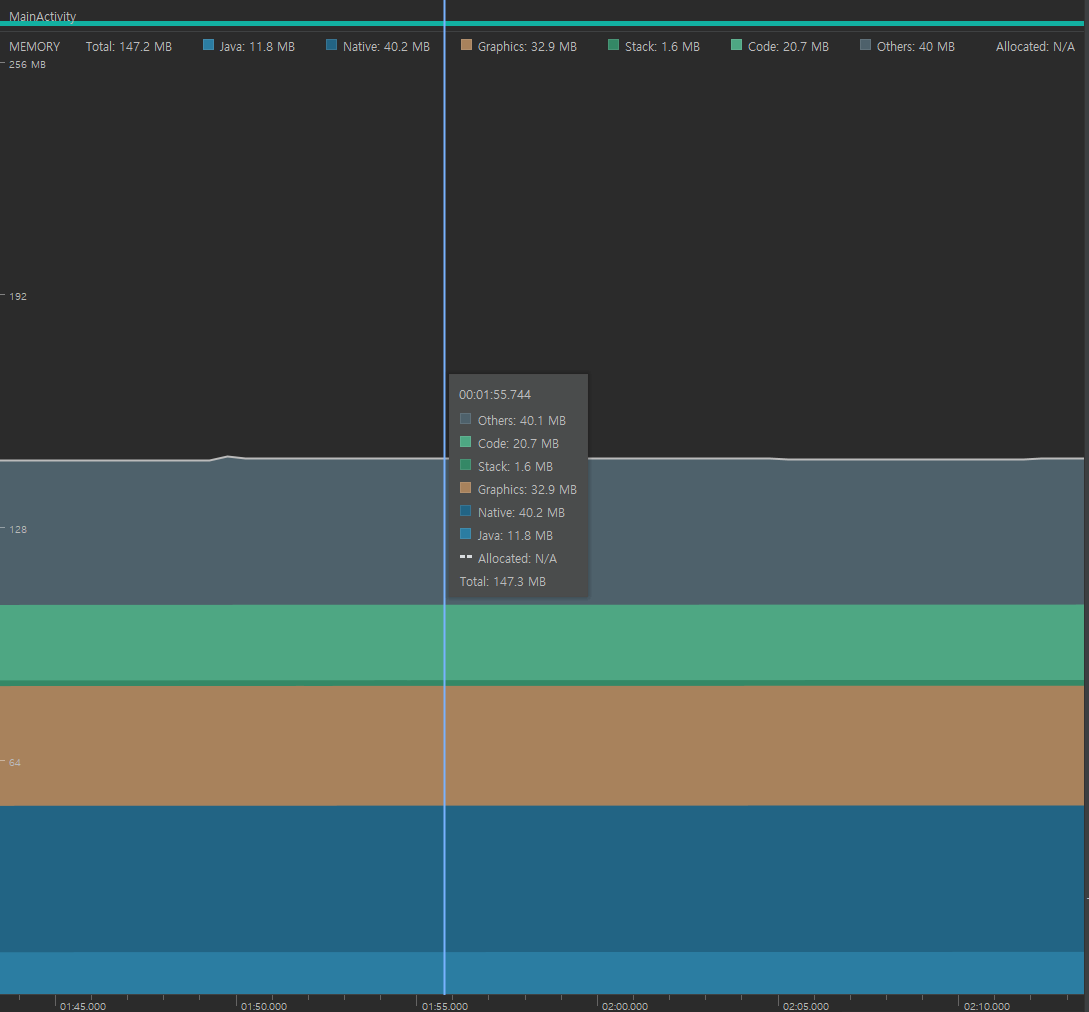This screenshot has width=1089, height=1012.
Task: Click the Native legend color swatch
Action: tap(331, 45)
